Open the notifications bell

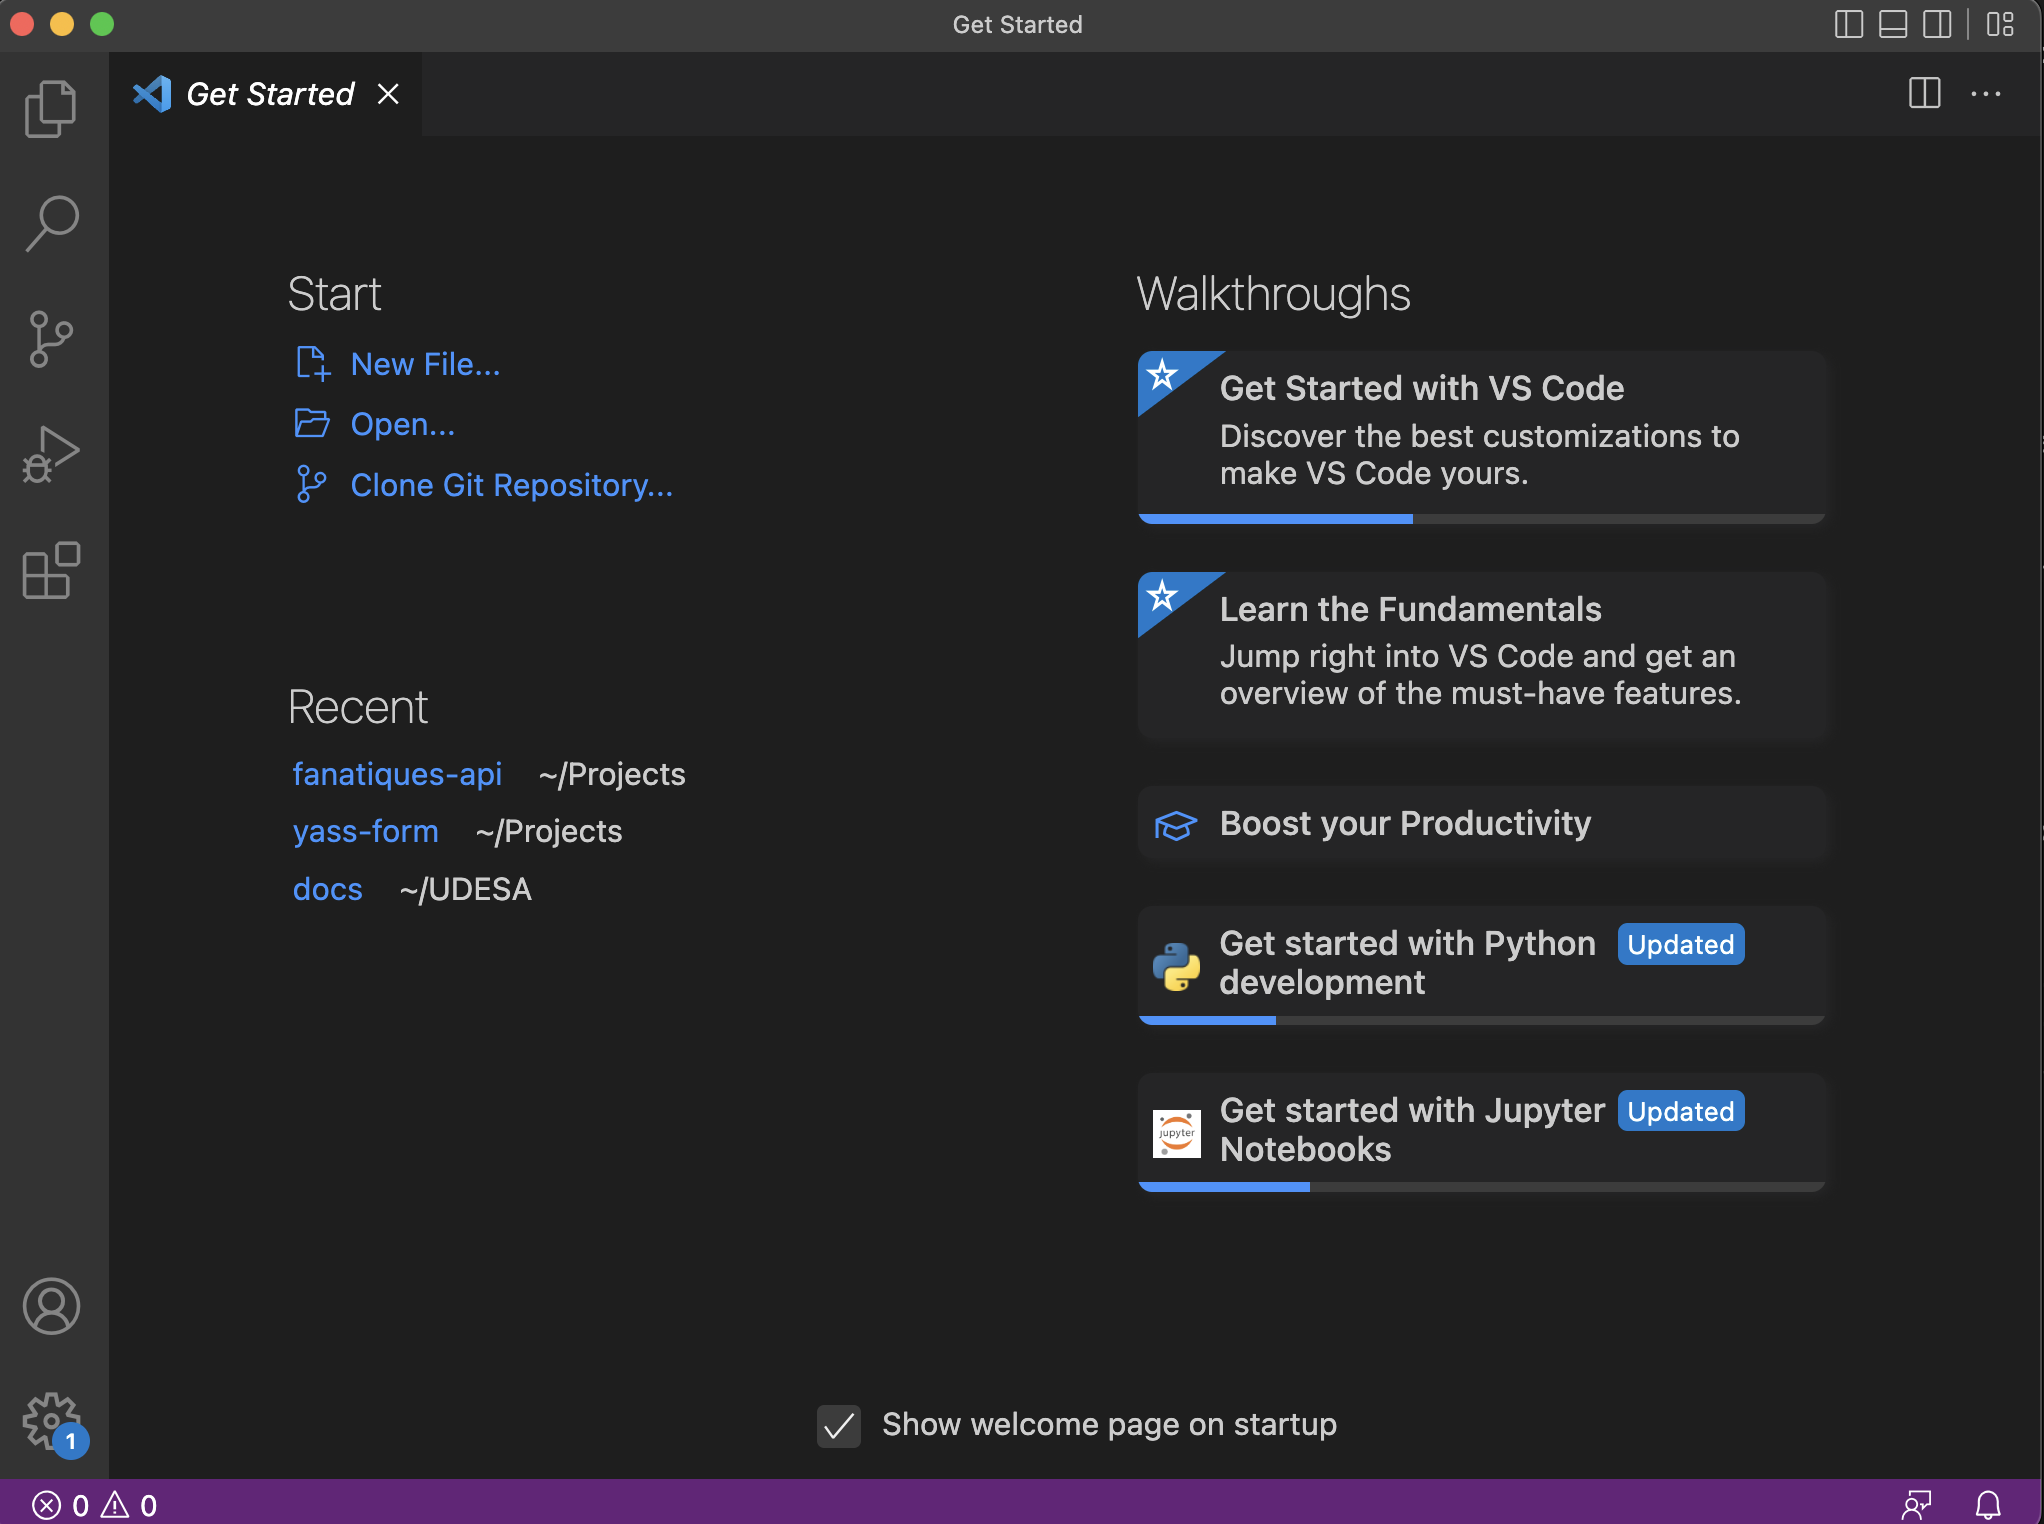pyautogui.click(x=1988, y=1505)
